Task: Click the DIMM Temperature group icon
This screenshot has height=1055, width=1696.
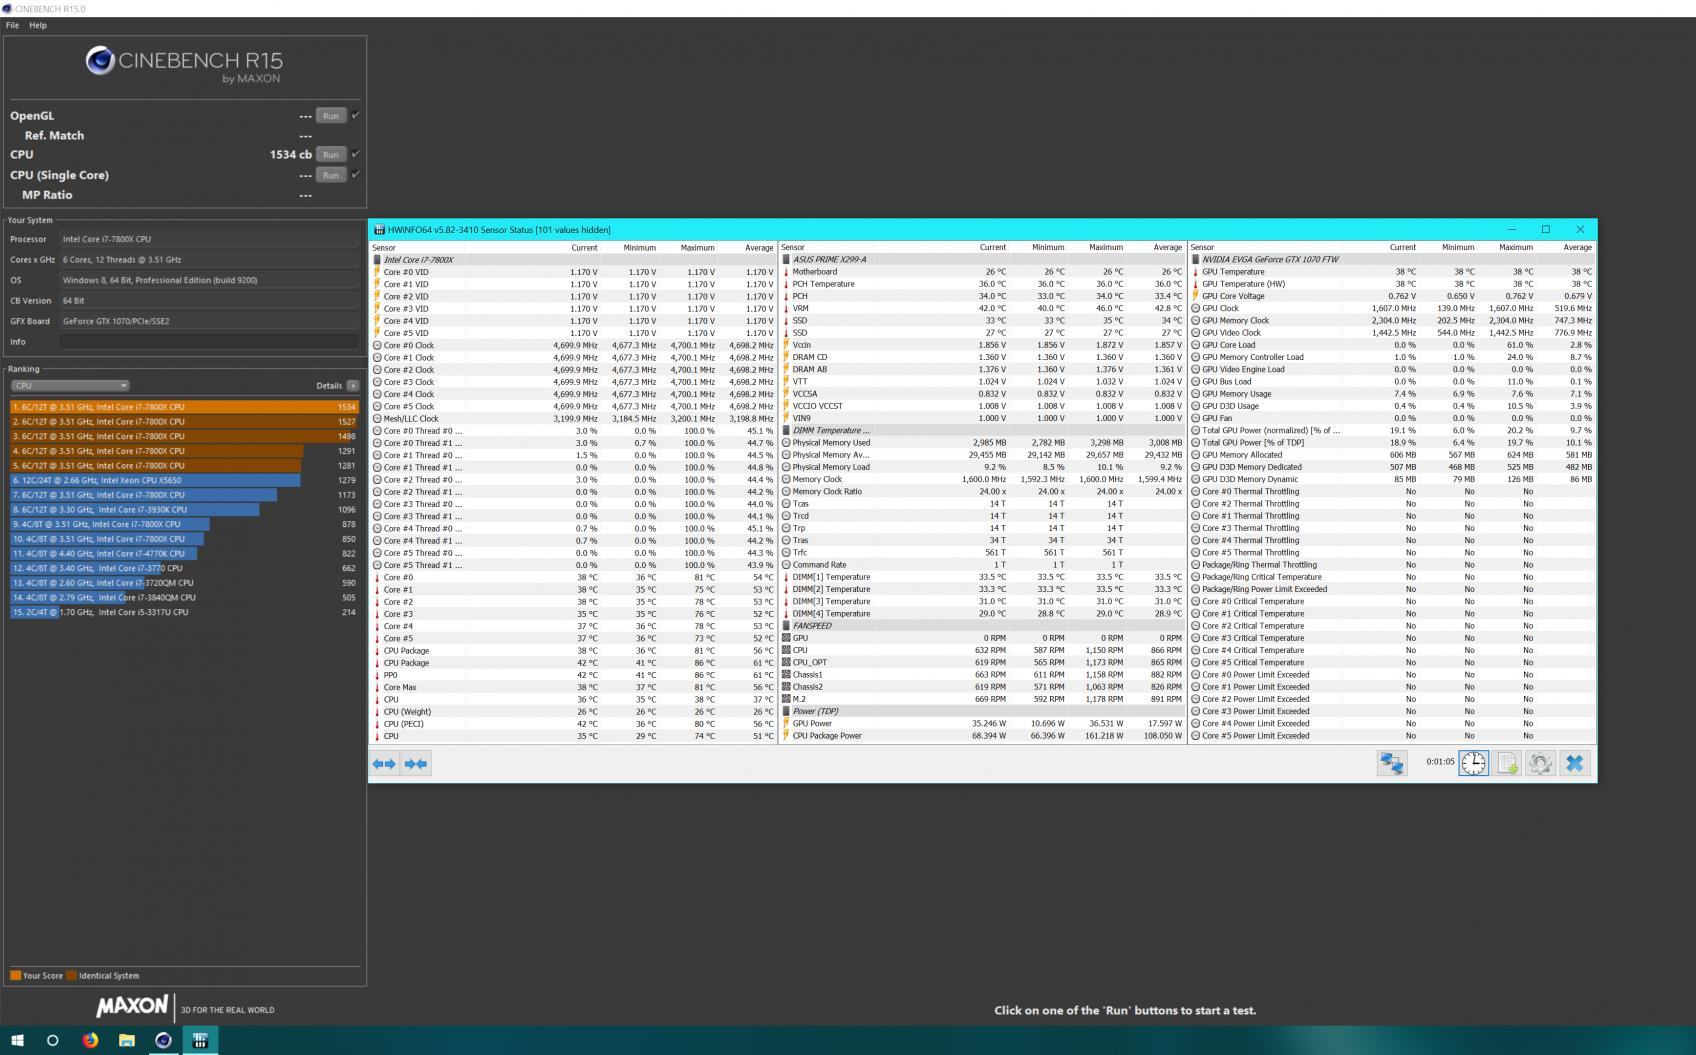Action: point(786,431)
